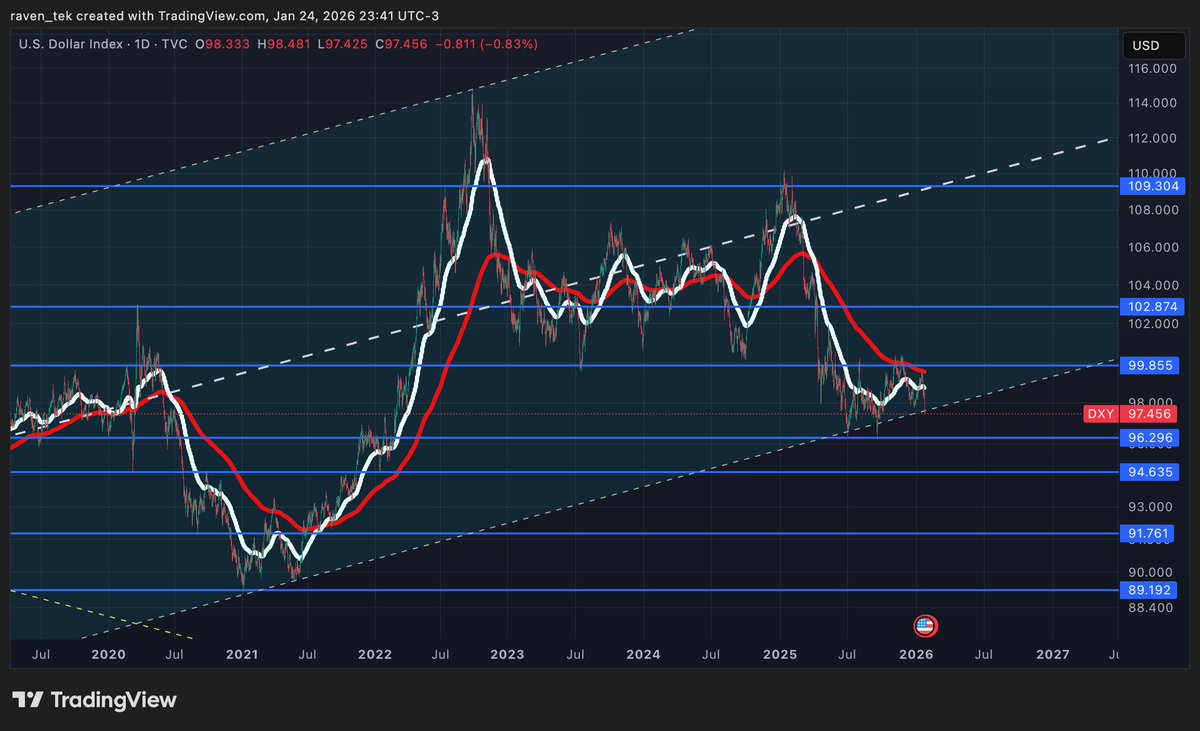Click the 102.000 price scale value

[1152, 324]
